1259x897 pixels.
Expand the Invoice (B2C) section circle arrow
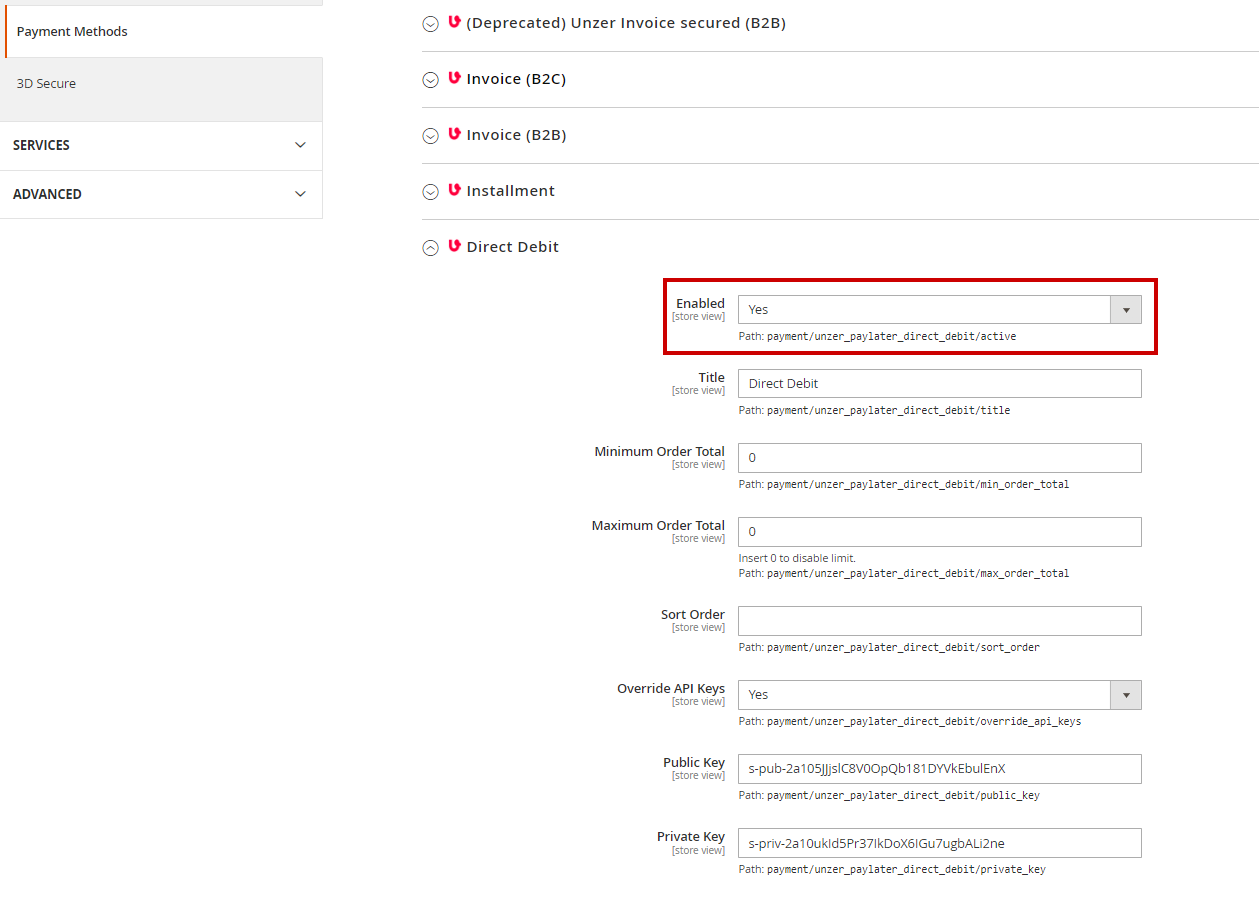(430, 80)
